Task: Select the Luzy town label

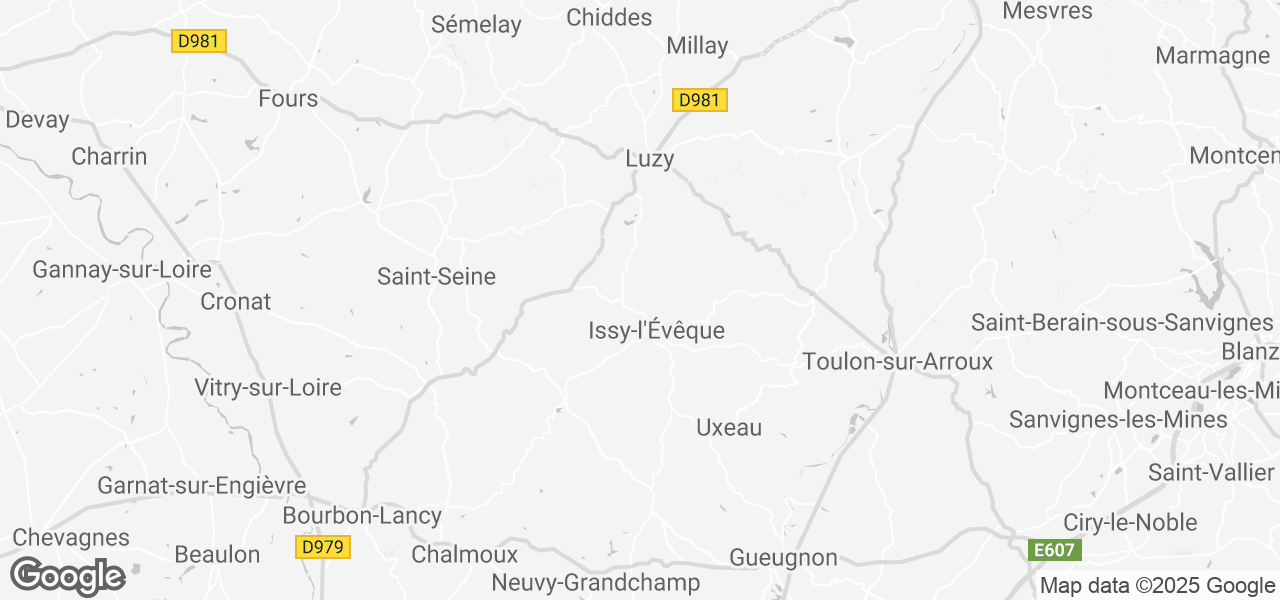Action: (650, 159)
